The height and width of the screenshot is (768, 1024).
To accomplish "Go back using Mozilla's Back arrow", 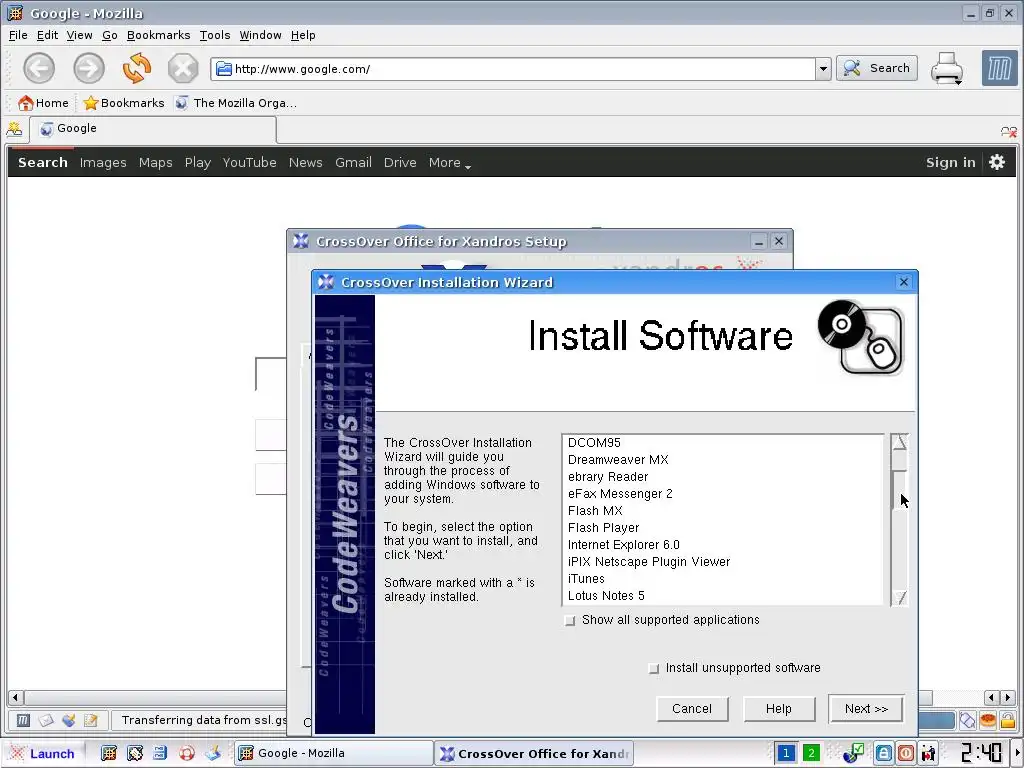I will [39, 69].
